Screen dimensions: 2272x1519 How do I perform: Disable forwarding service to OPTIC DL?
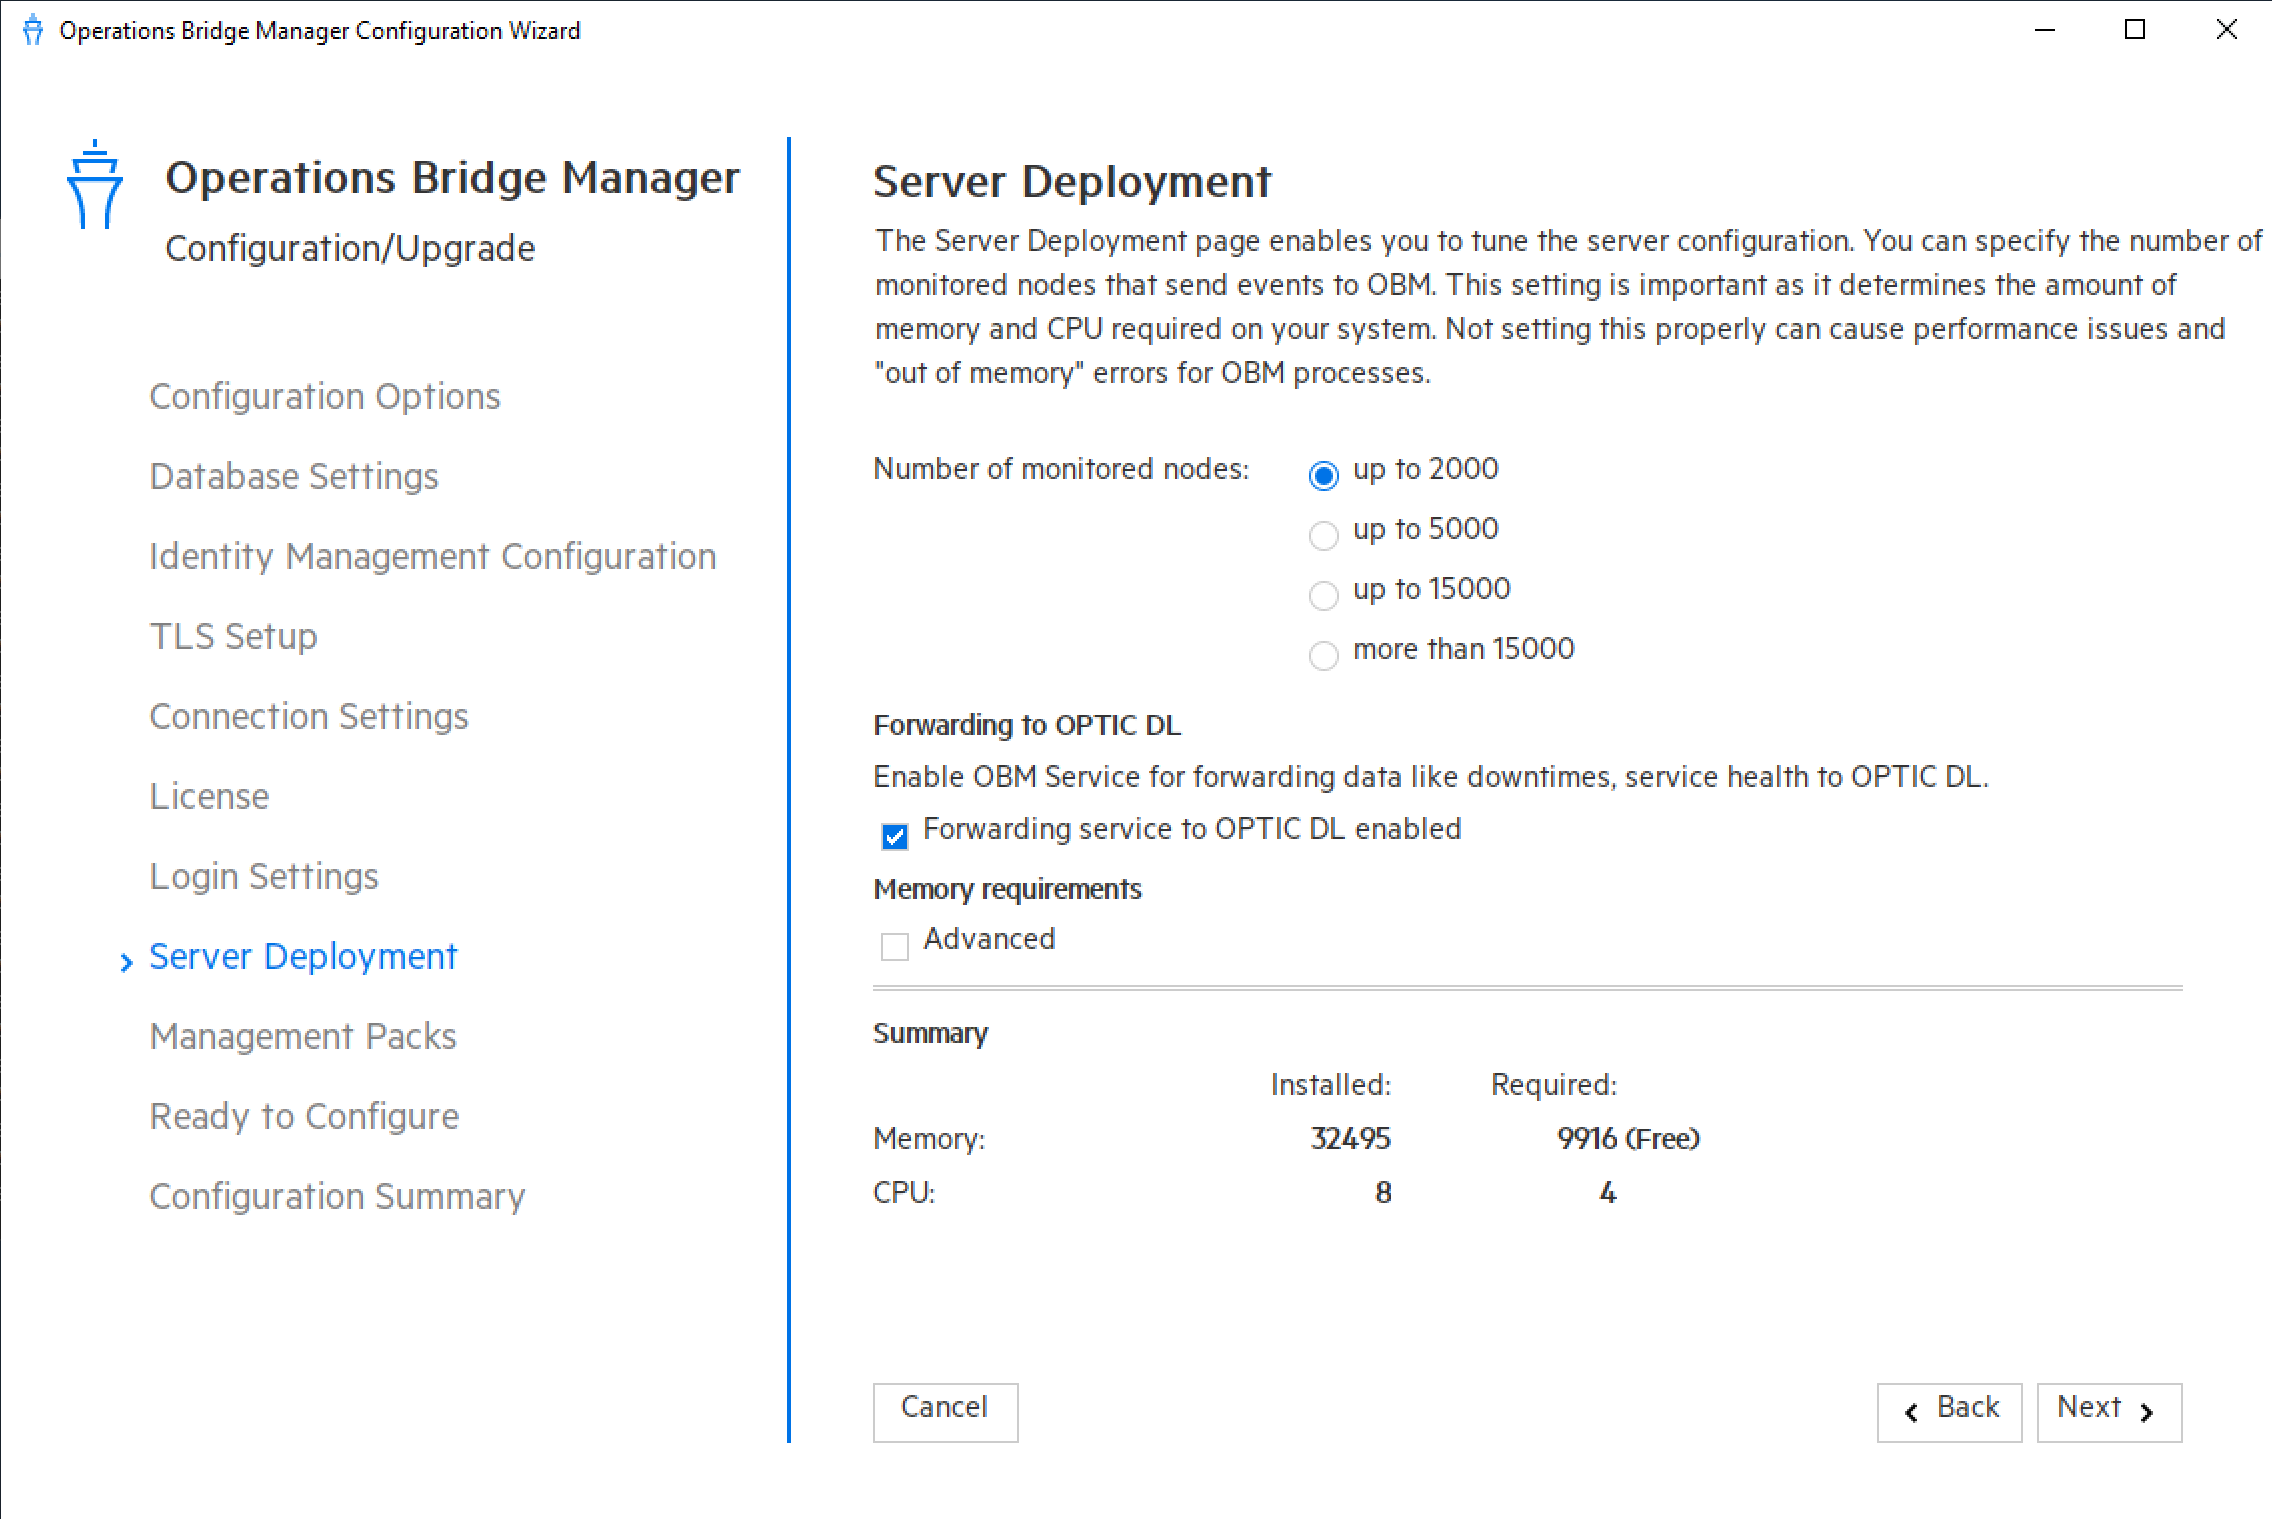click(x=894, y=836)
